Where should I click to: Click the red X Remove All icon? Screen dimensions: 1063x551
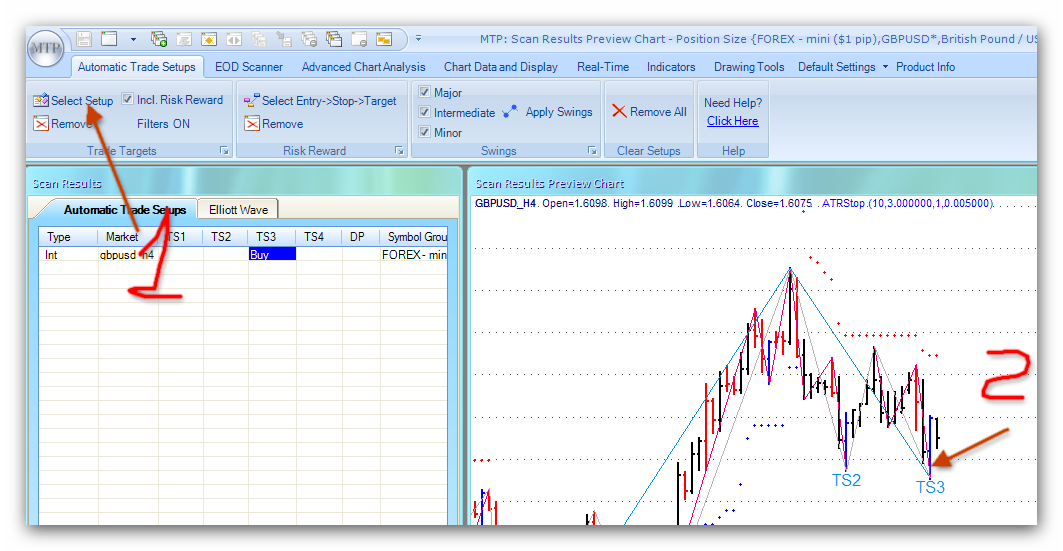[620, 112]
